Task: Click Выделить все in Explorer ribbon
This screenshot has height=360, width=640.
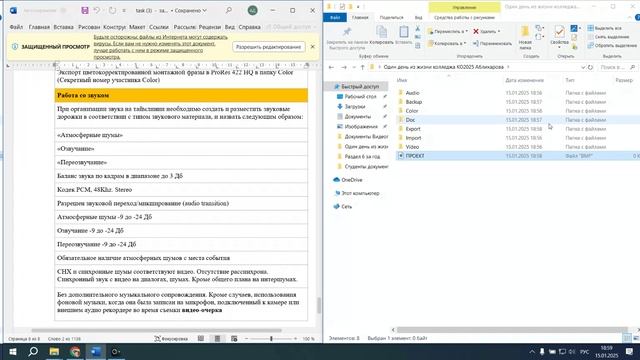Action: [x=604, y=28]
